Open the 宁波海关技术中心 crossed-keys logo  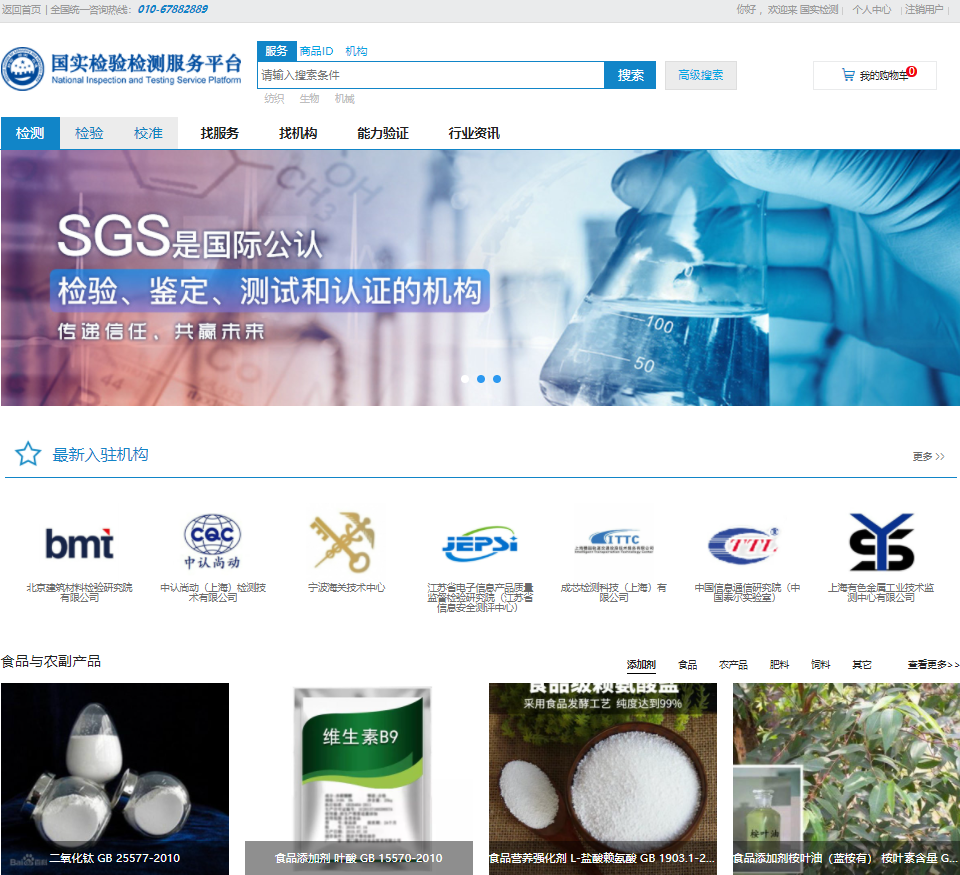click(343, 542)
